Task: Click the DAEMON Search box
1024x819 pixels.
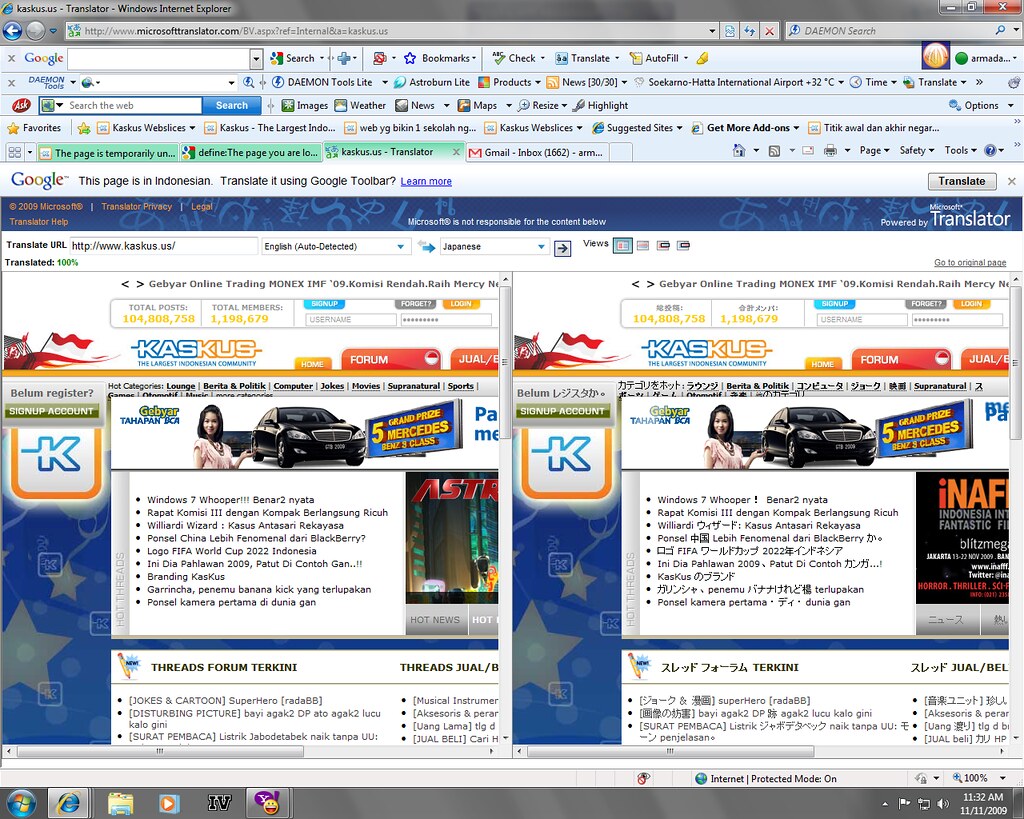Action: click(893, 31)
